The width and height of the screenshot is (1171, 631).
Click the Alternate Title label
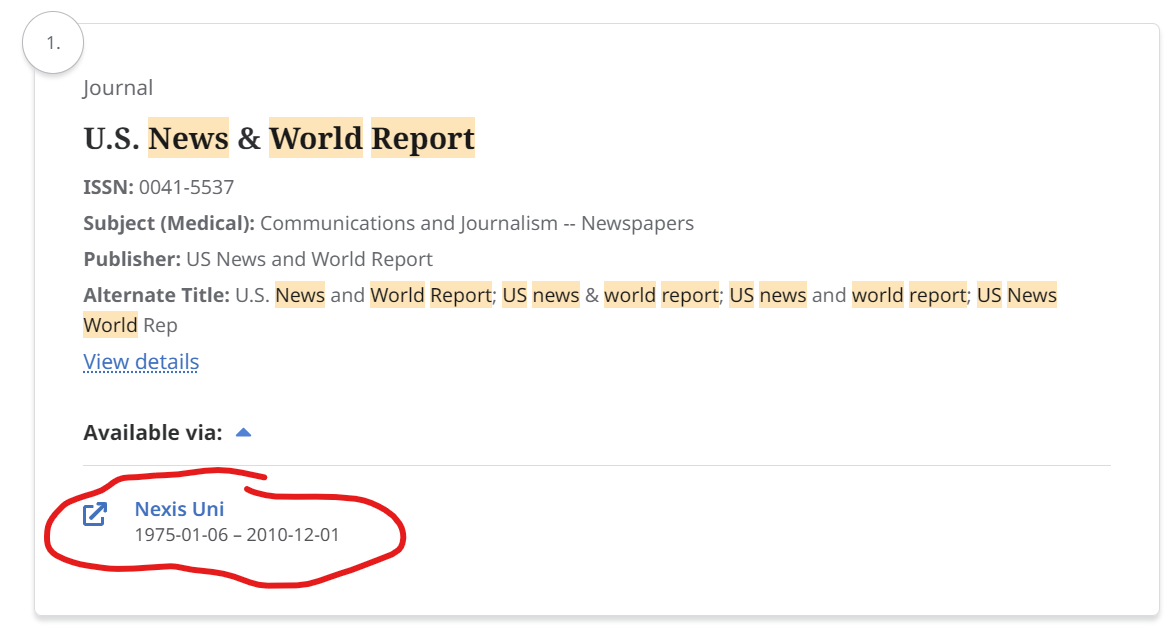pyautogui.click(x=156, y=295)
